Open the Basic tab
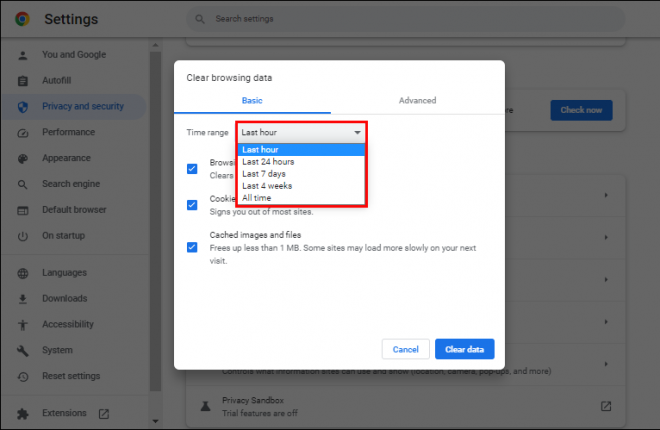This screenshot has height=430, width=660. [x=252, y=100]
